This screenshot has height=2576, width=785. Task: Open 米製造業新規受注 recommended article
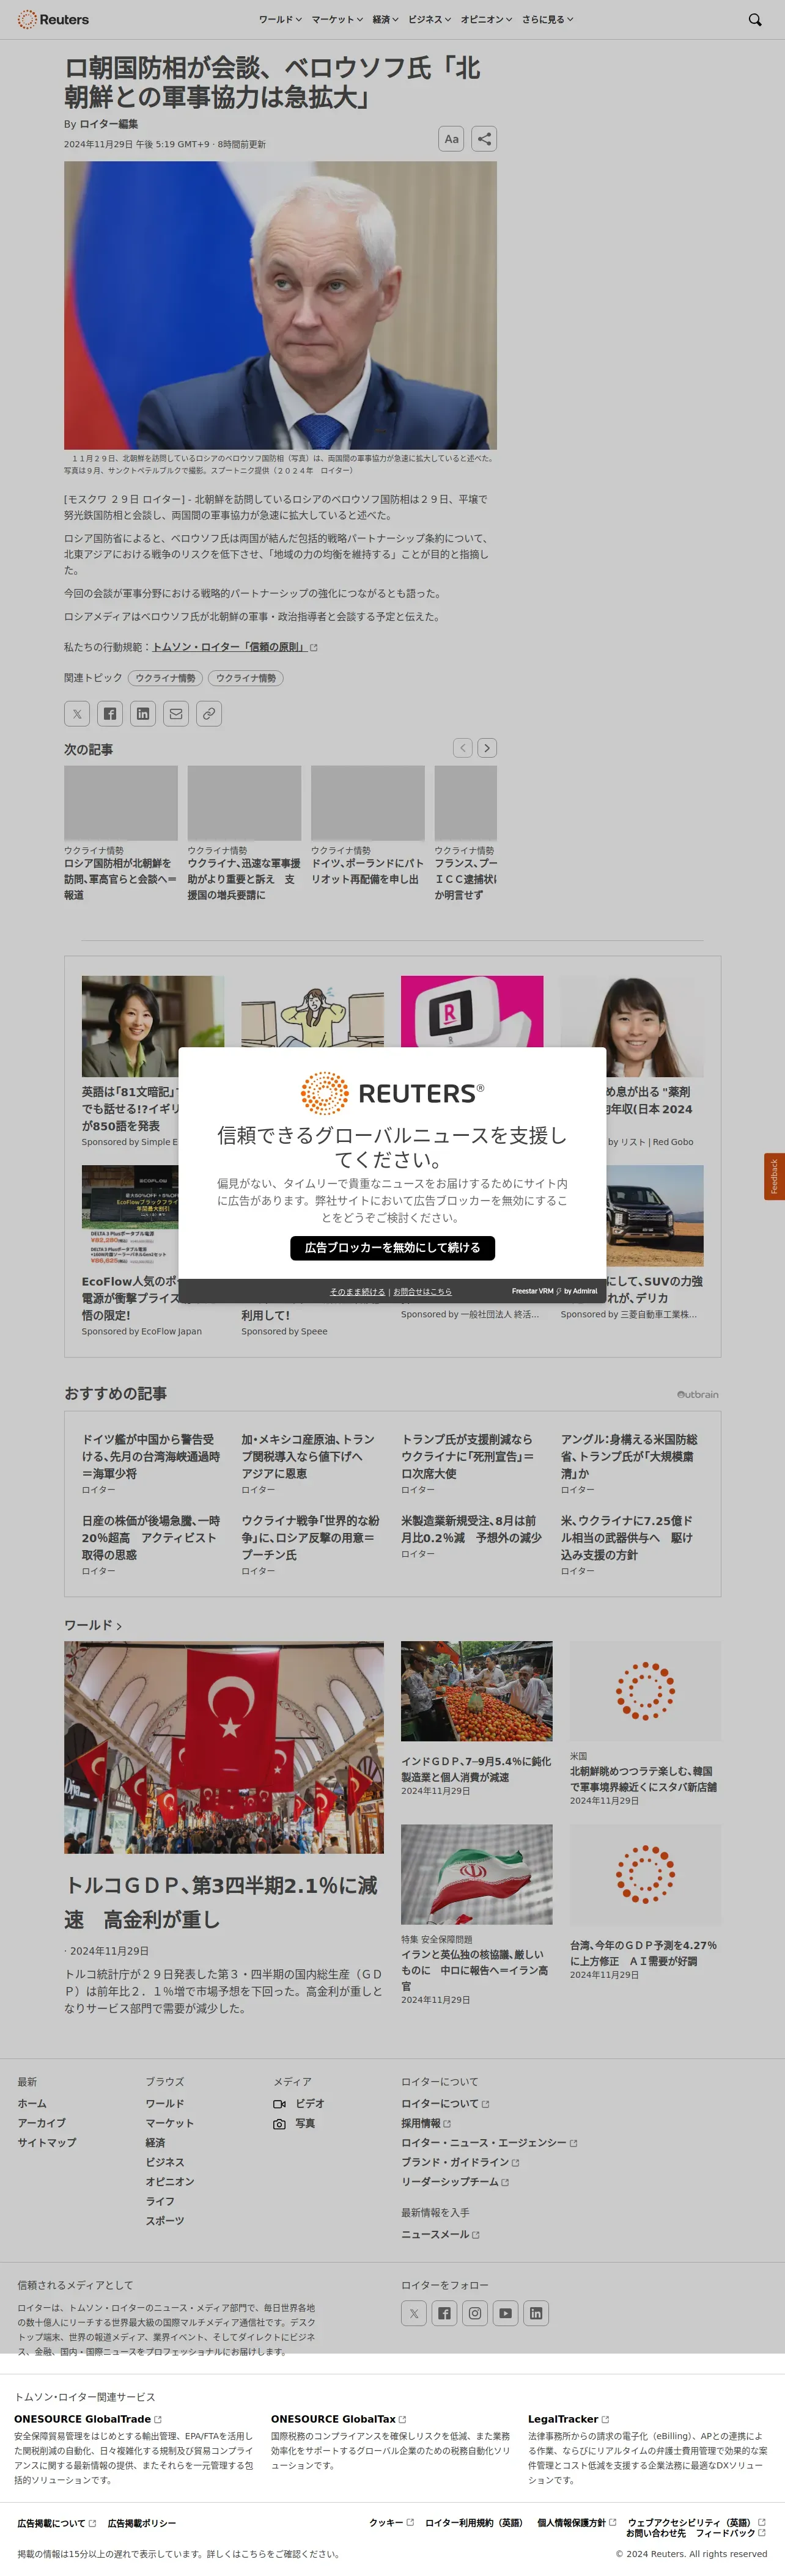tap(471, 1529)
